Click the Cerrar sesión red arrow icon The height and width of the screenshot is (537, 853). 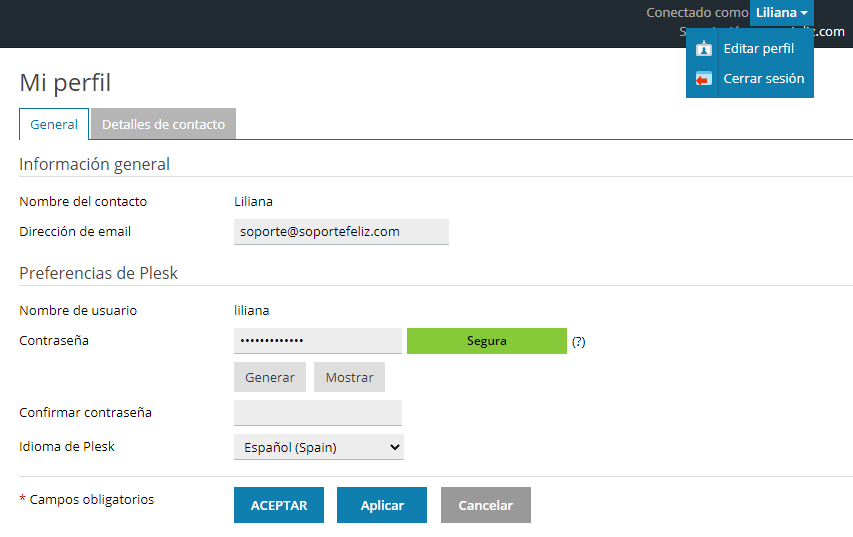tap(704, 79)
